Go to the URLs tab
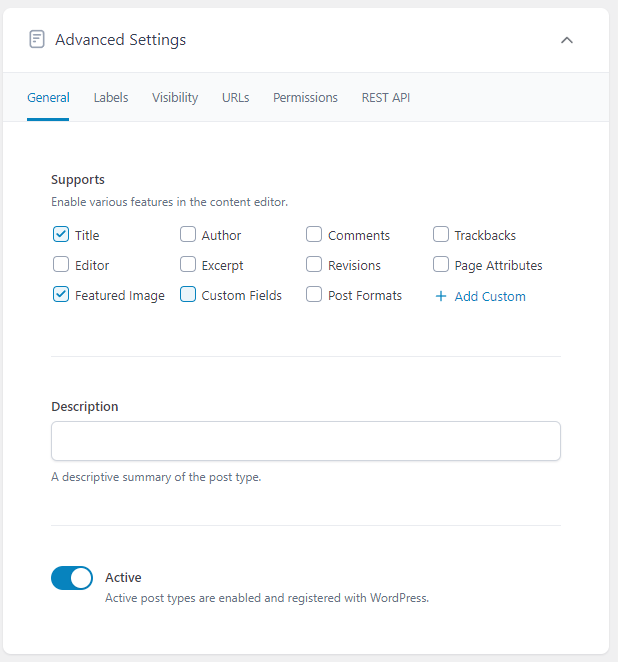This screenshot has height=662, width=618. click(x=235, y=98)
